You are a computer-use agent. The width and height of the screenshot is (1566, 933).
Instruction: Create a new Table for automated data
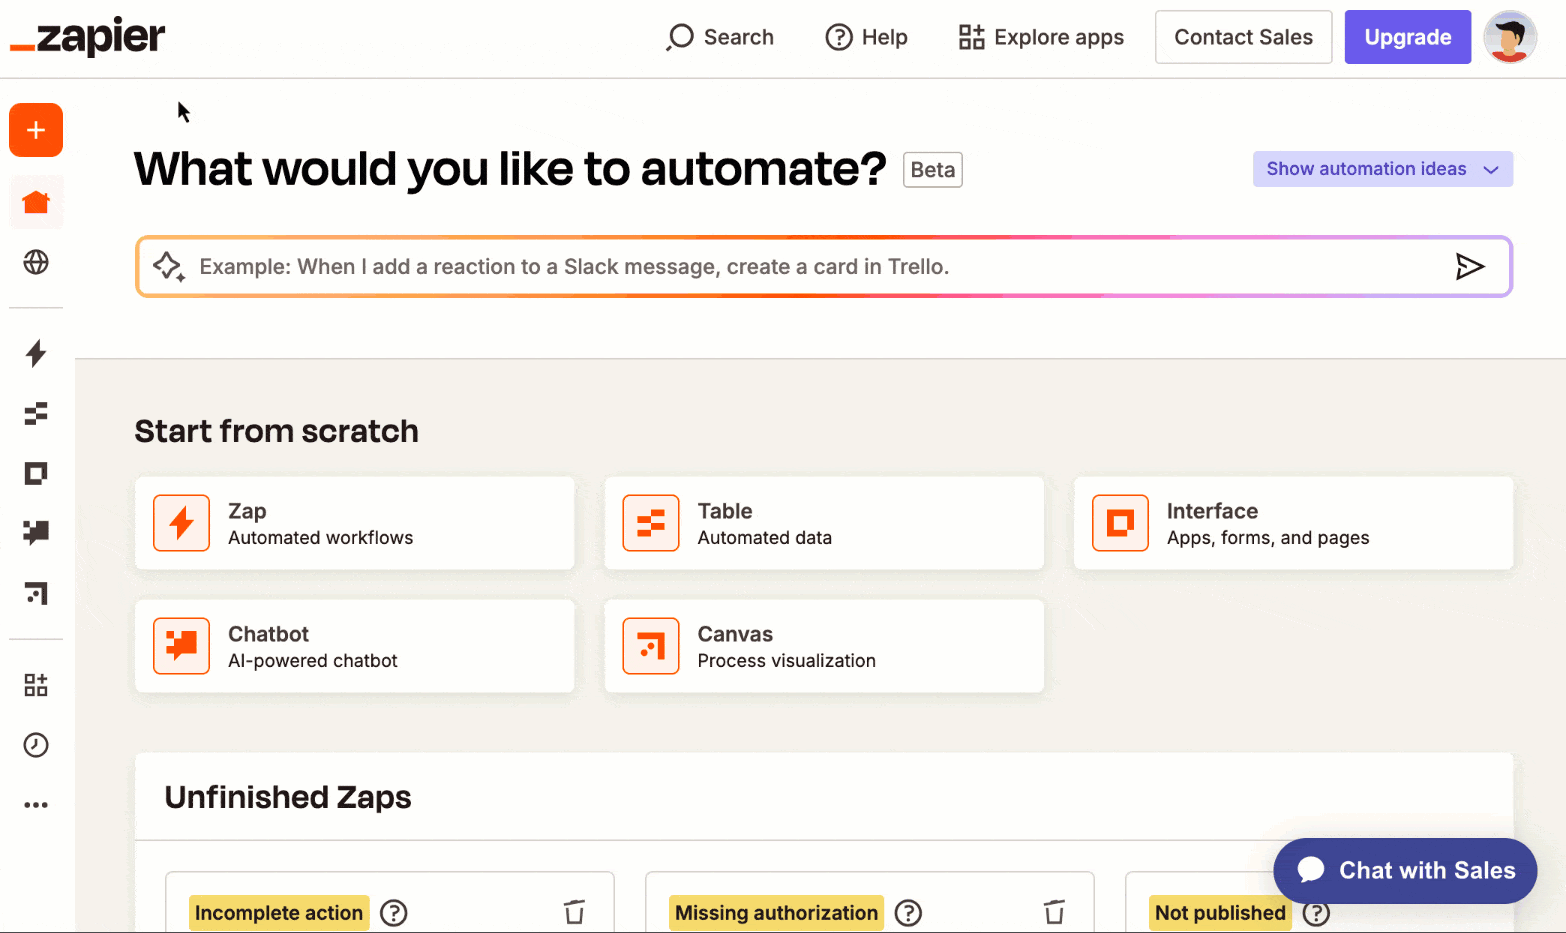[824, 523]
